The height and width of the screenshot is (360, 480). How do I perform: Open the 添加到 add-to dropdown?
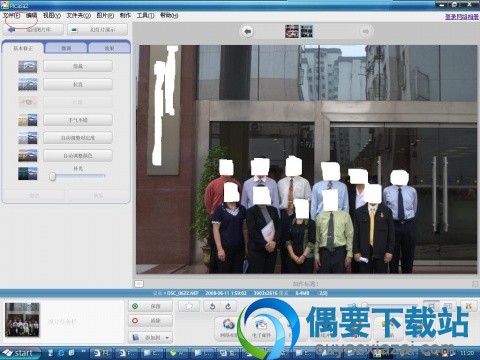click(x=150, y=338)
